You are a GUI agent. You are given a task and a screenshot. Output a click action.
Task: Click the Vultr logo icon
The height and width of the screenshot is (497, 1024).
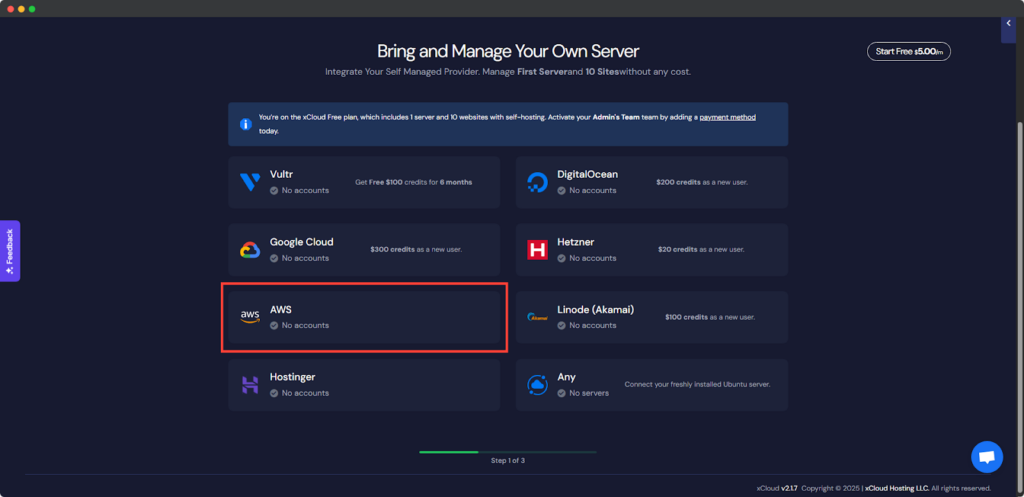tap(250, 182)
